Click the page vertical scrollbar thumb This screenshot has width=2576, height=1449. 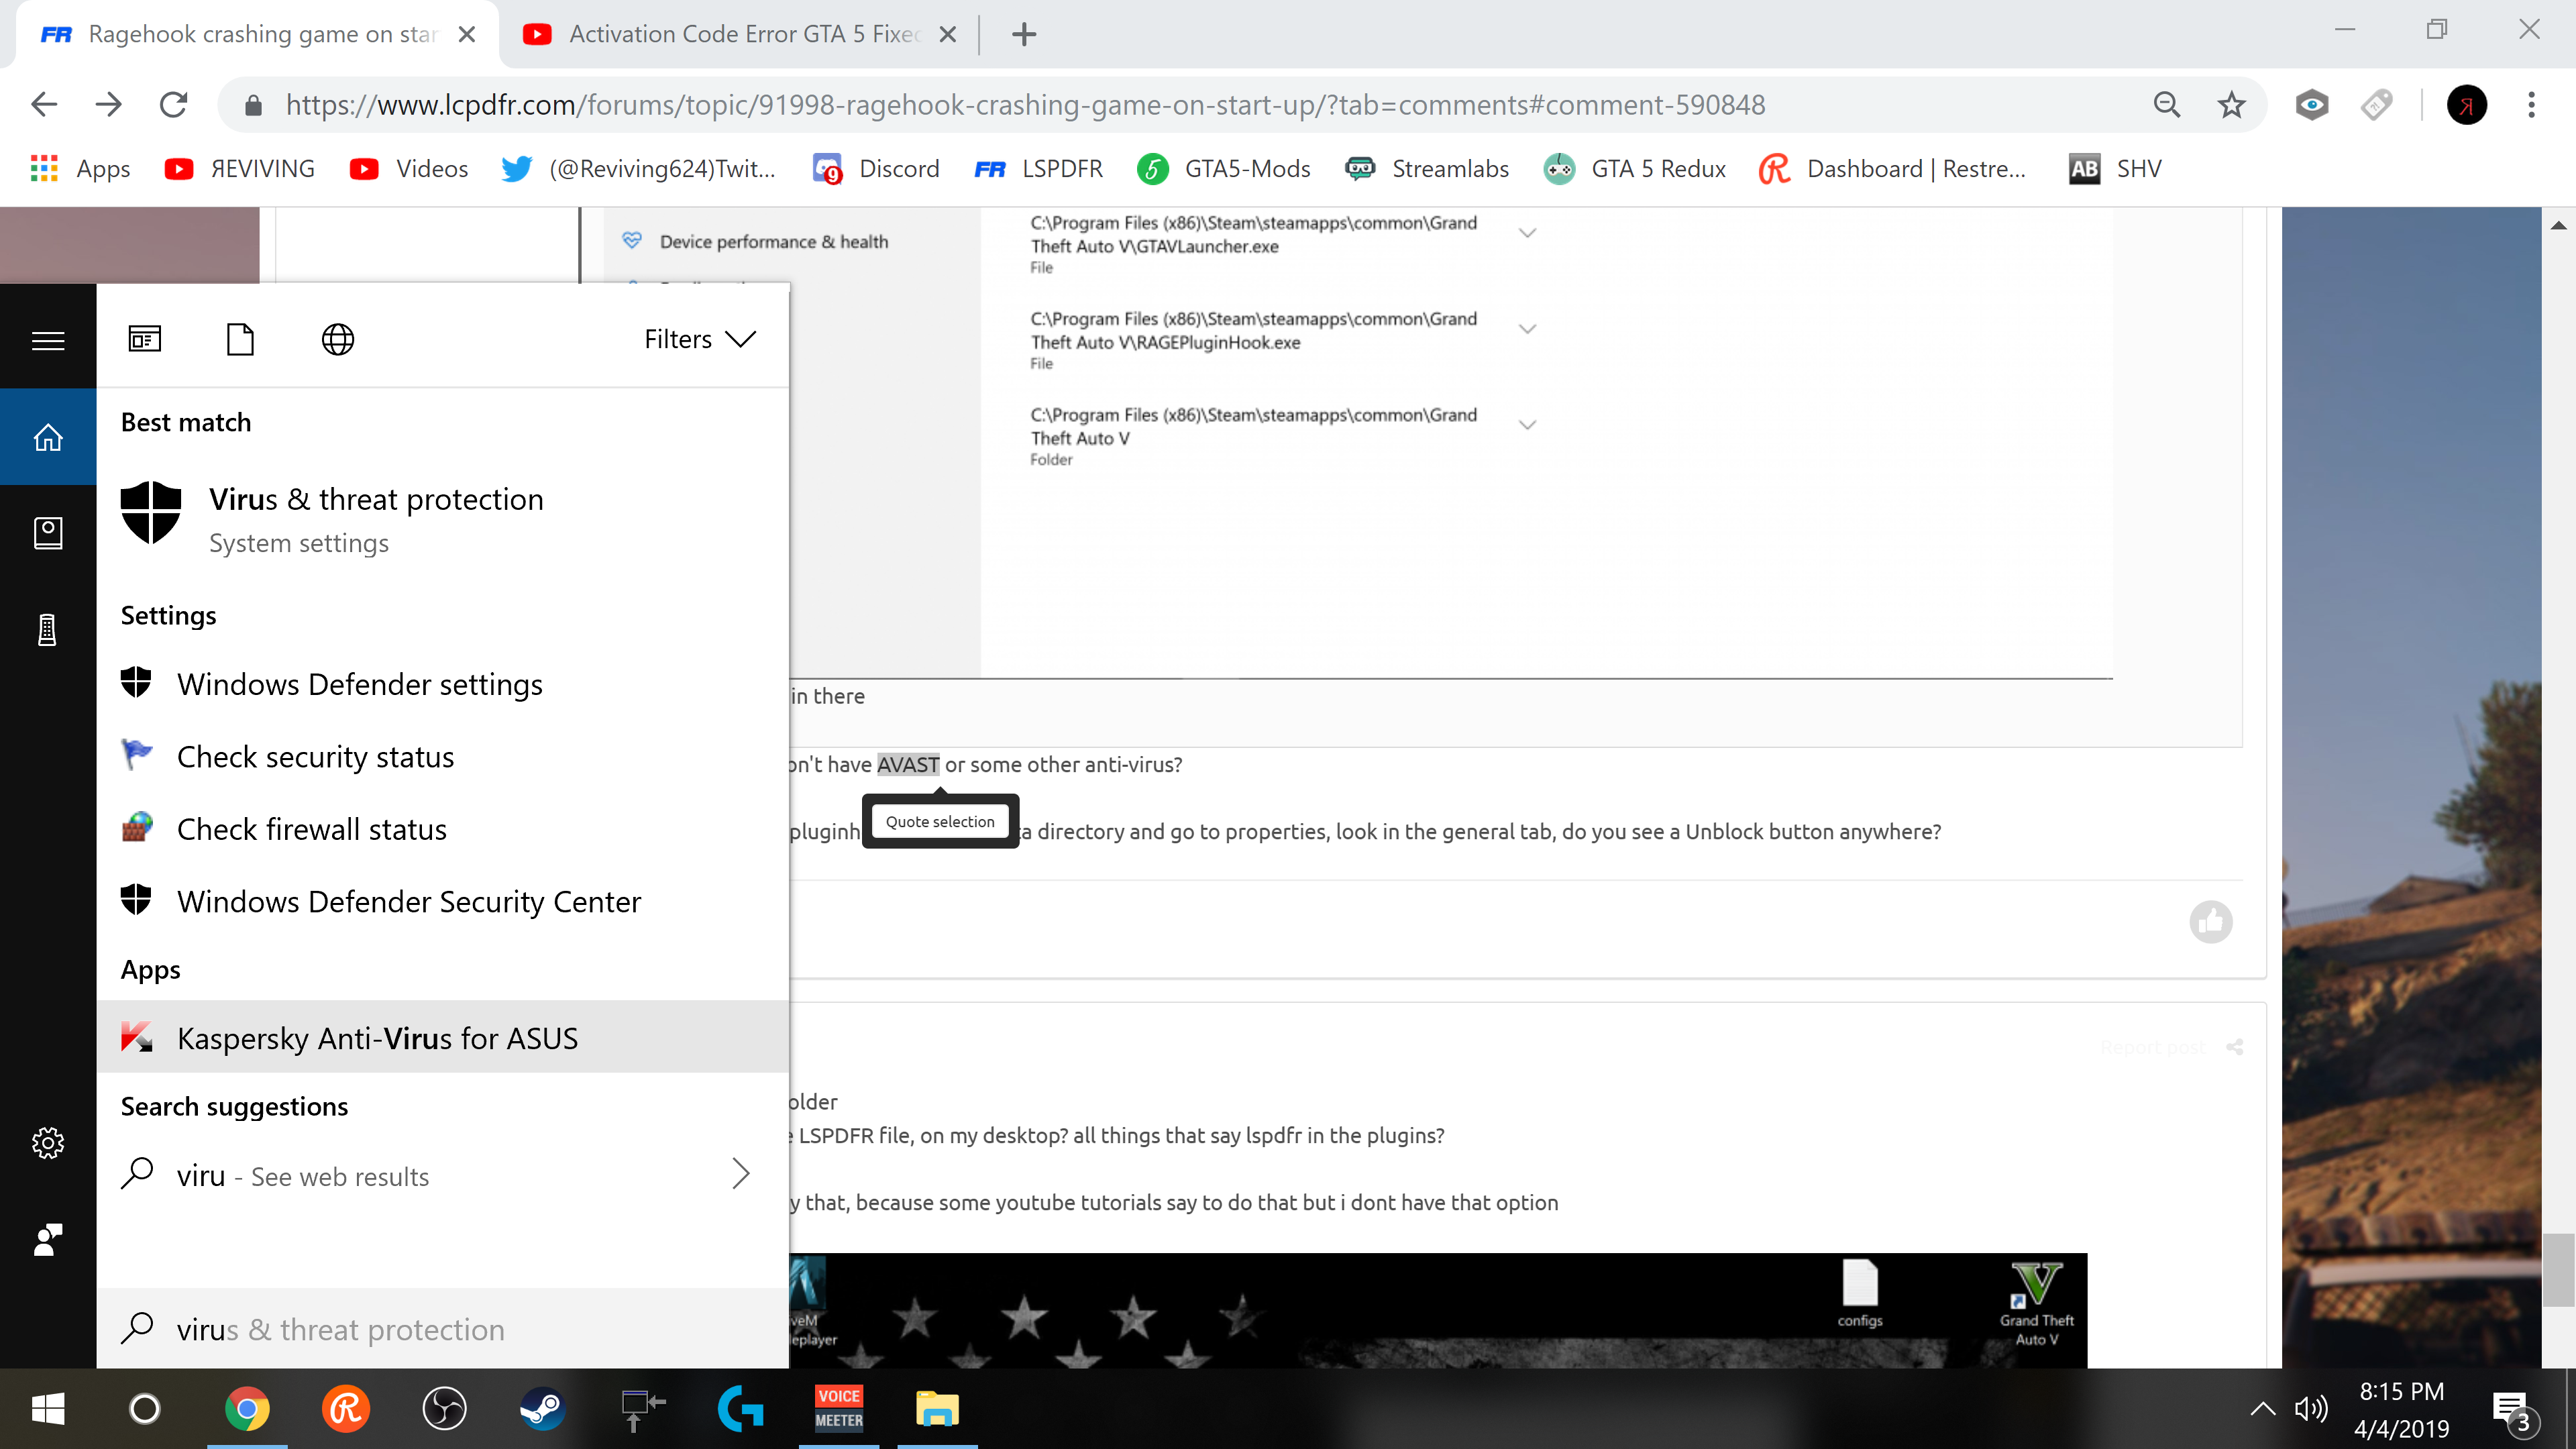[2558, 1270]
